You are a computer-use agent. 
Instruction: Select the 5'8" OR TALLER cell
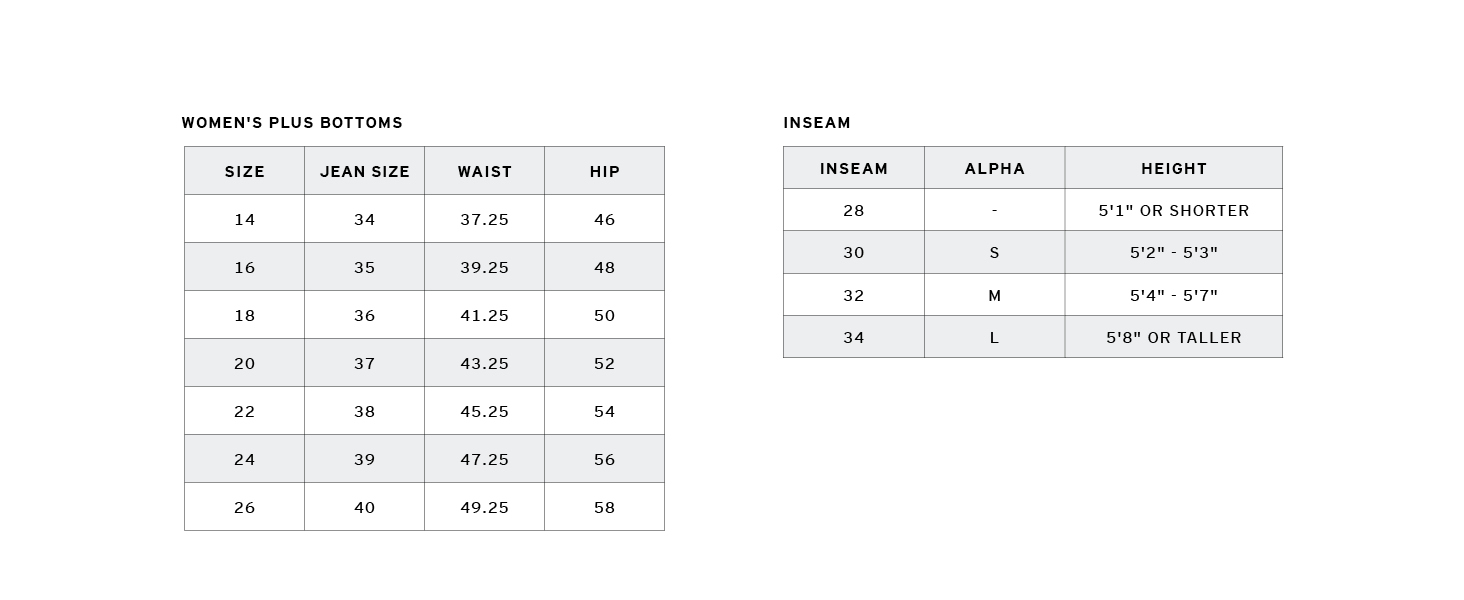[x=1174, y=337]
